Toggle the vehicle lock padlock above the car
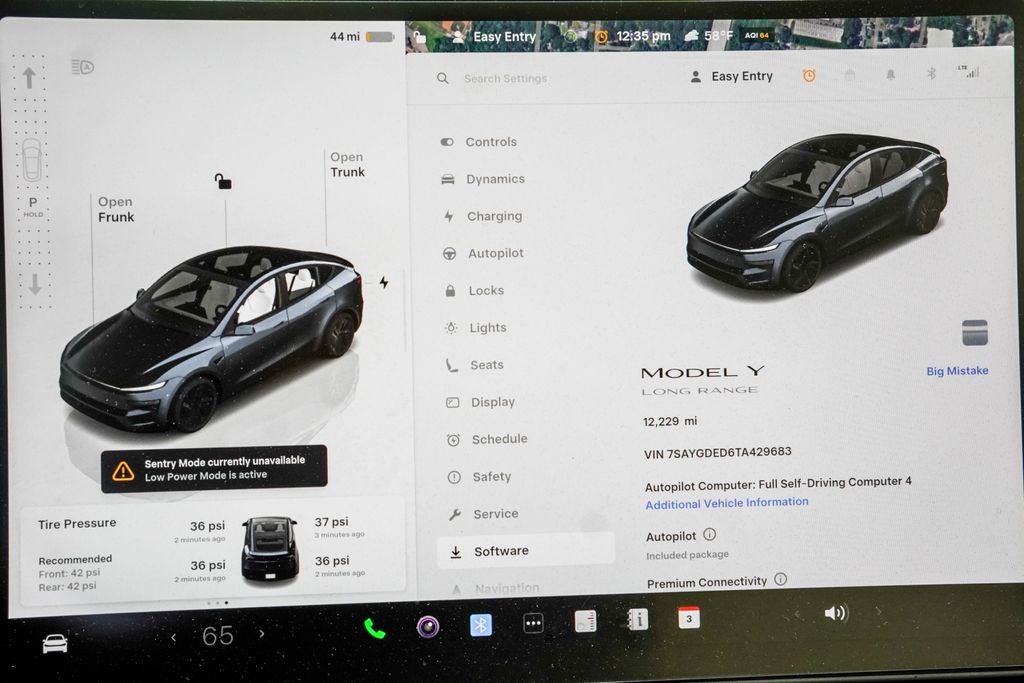 coord(222,182)
